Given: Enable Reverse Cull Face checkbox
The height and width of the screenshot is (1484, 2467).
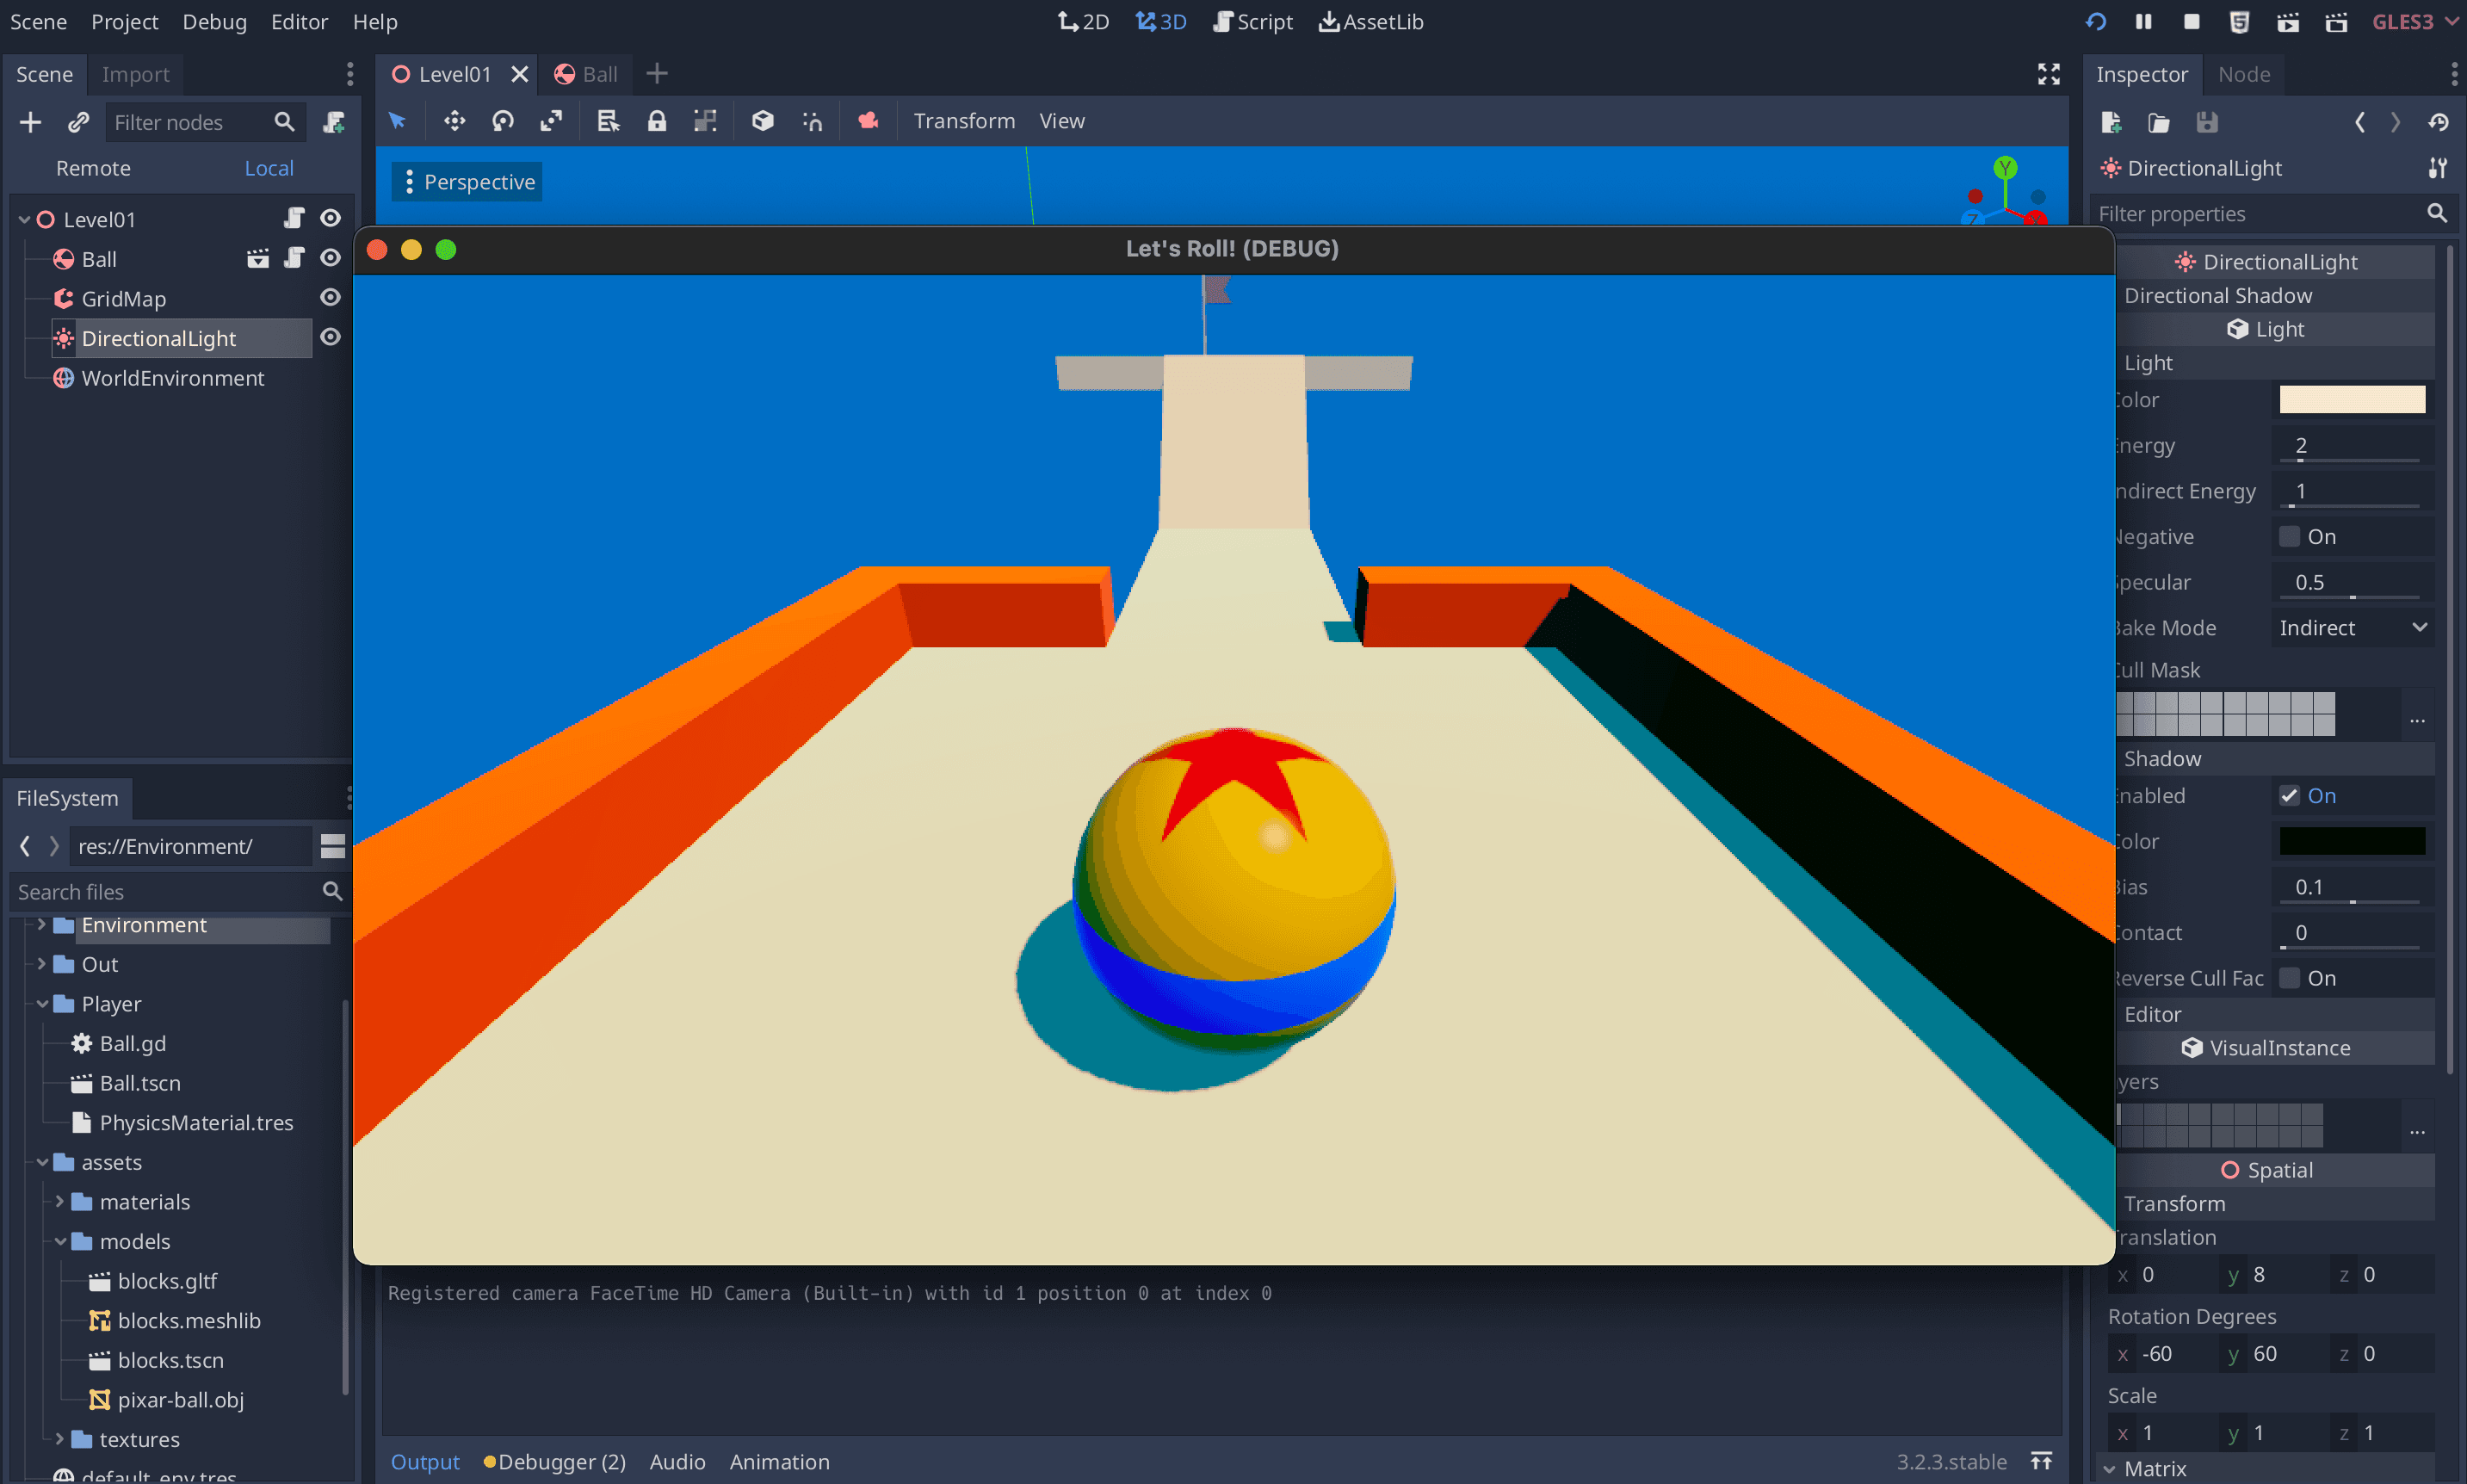Looking at the screenshot, I should (x=2289, y=978).
